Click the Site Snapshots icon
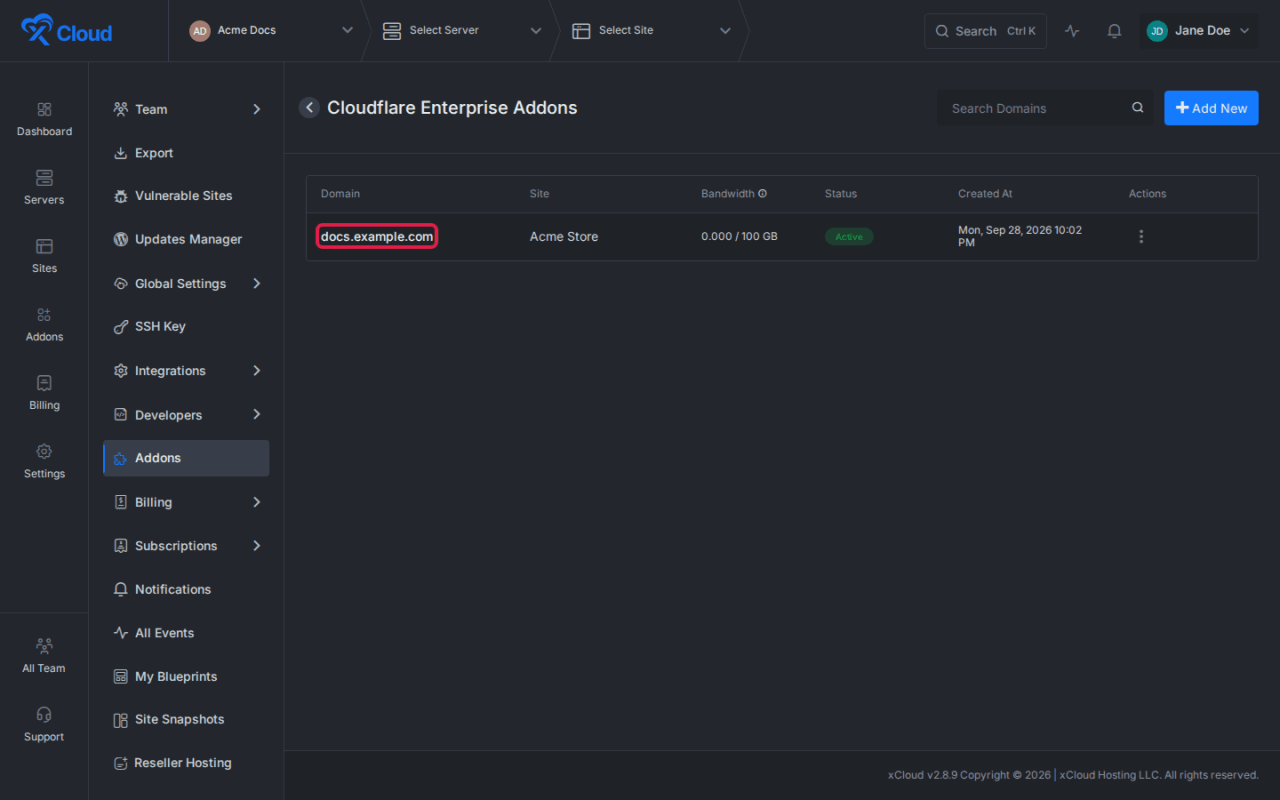The height and width of the screenshot is (800, 1280). (x=121, y=720)
